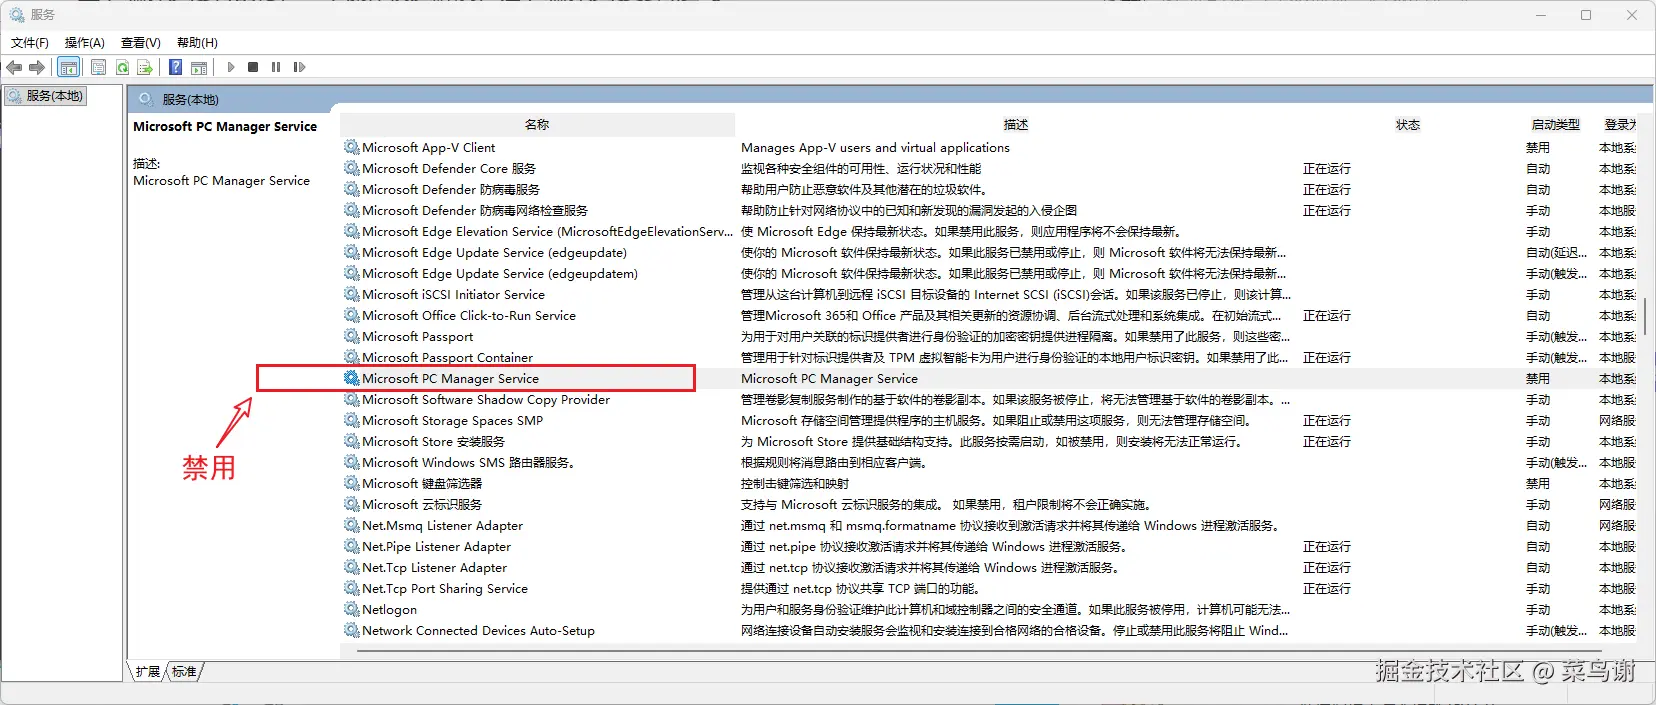The height and width of the screenshot is (705, 1656).
Task: Click the Export List toolbar icon
Action: click(145, 67)
